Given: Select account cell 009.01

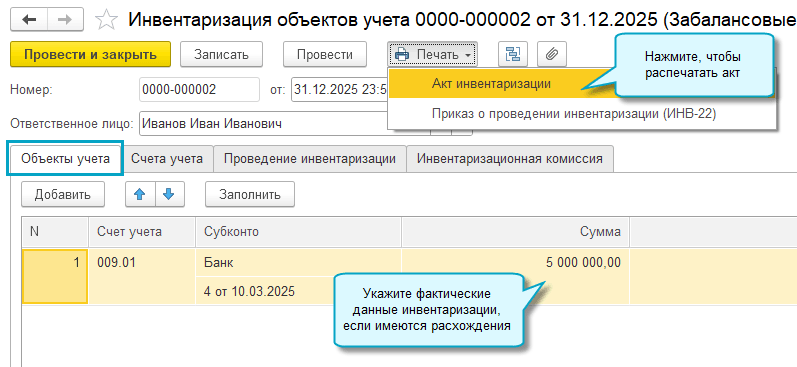Looking at the screenshot, I should click(142, 277).
